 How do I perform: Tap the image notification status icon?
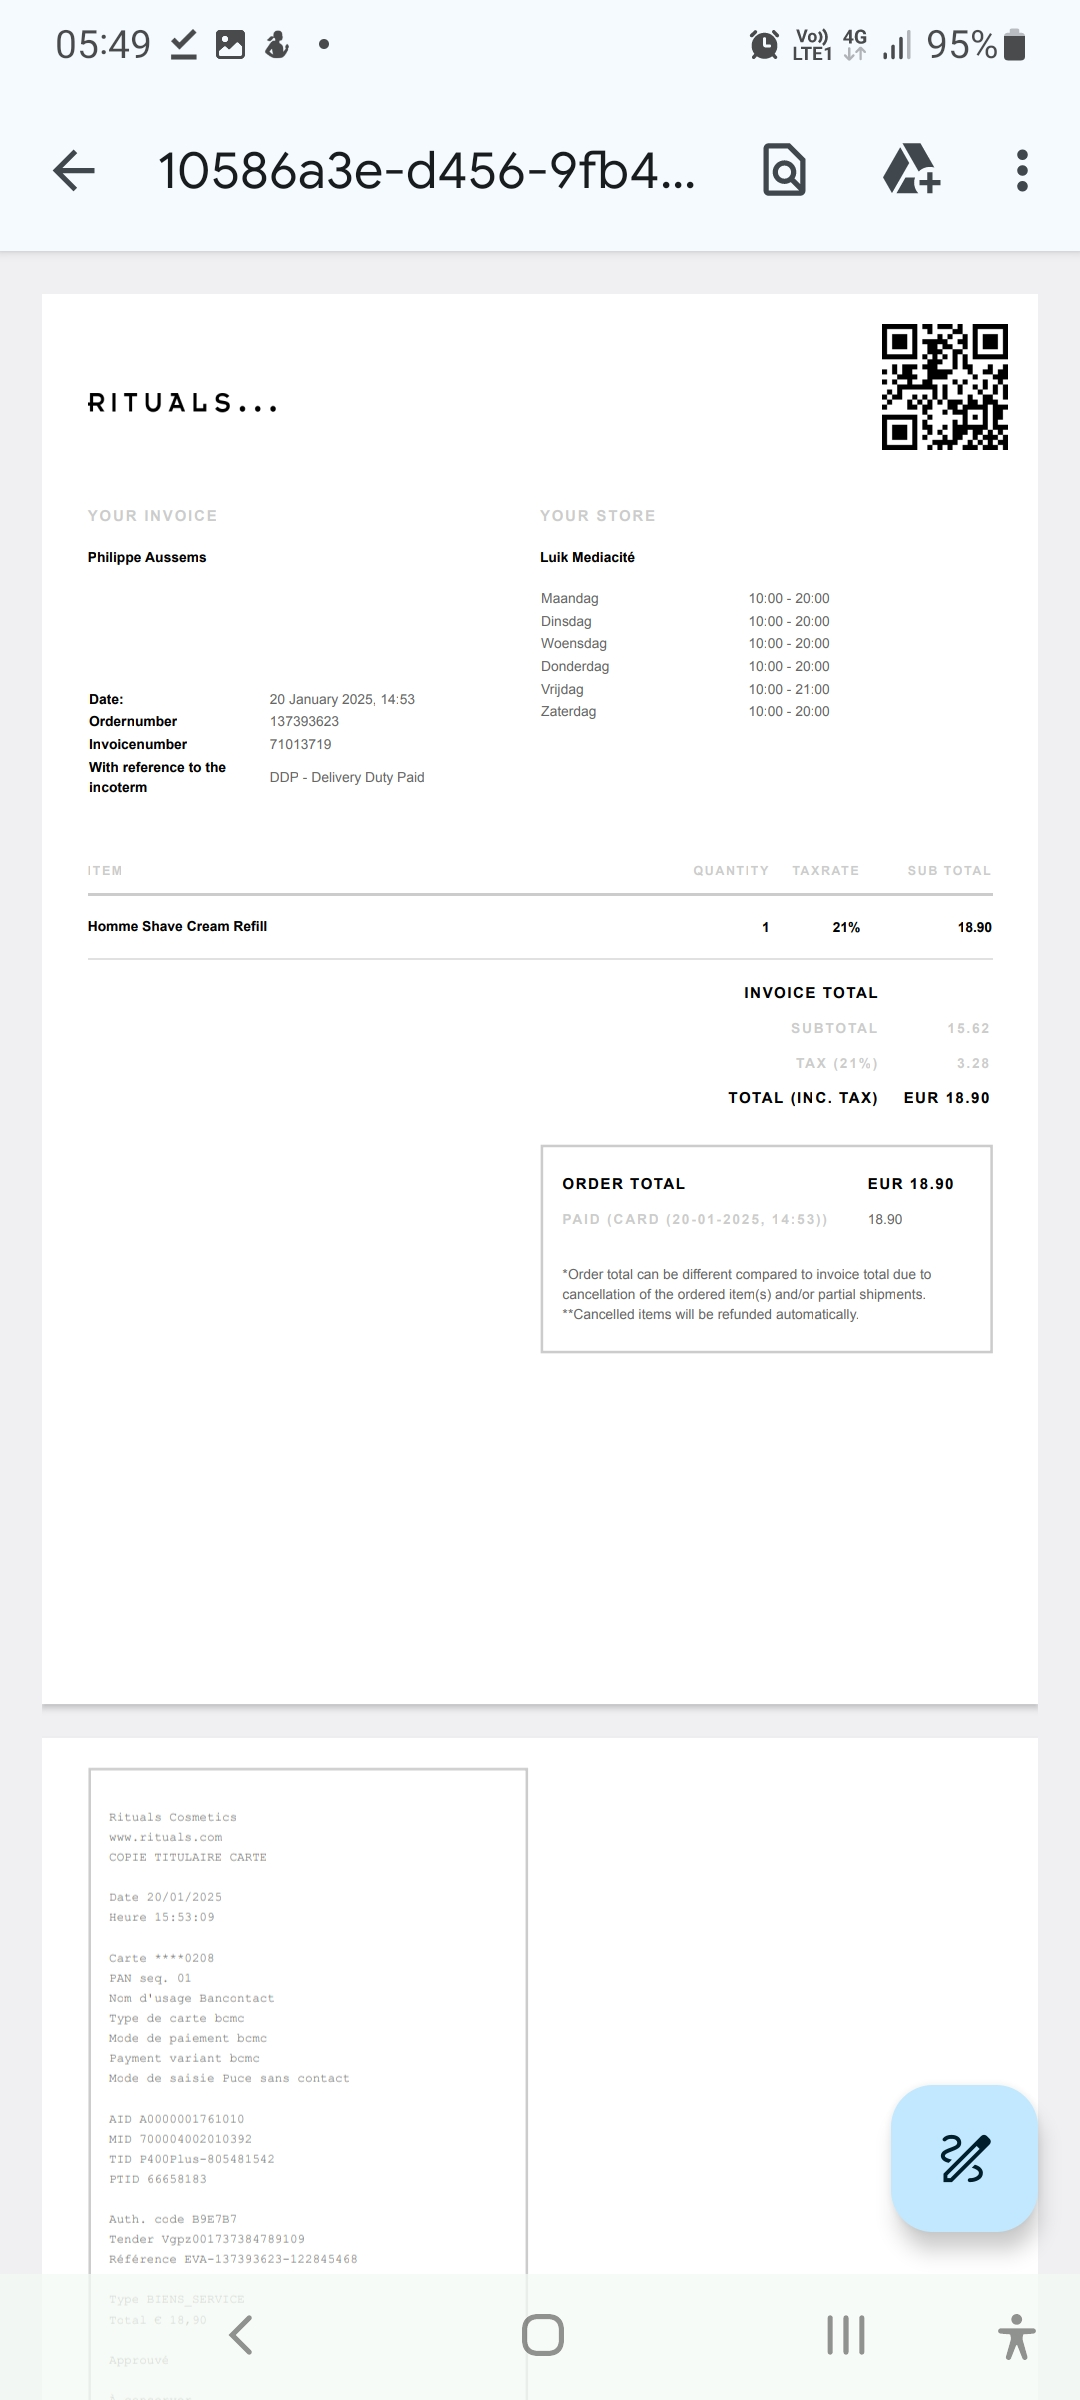(231, 45)
